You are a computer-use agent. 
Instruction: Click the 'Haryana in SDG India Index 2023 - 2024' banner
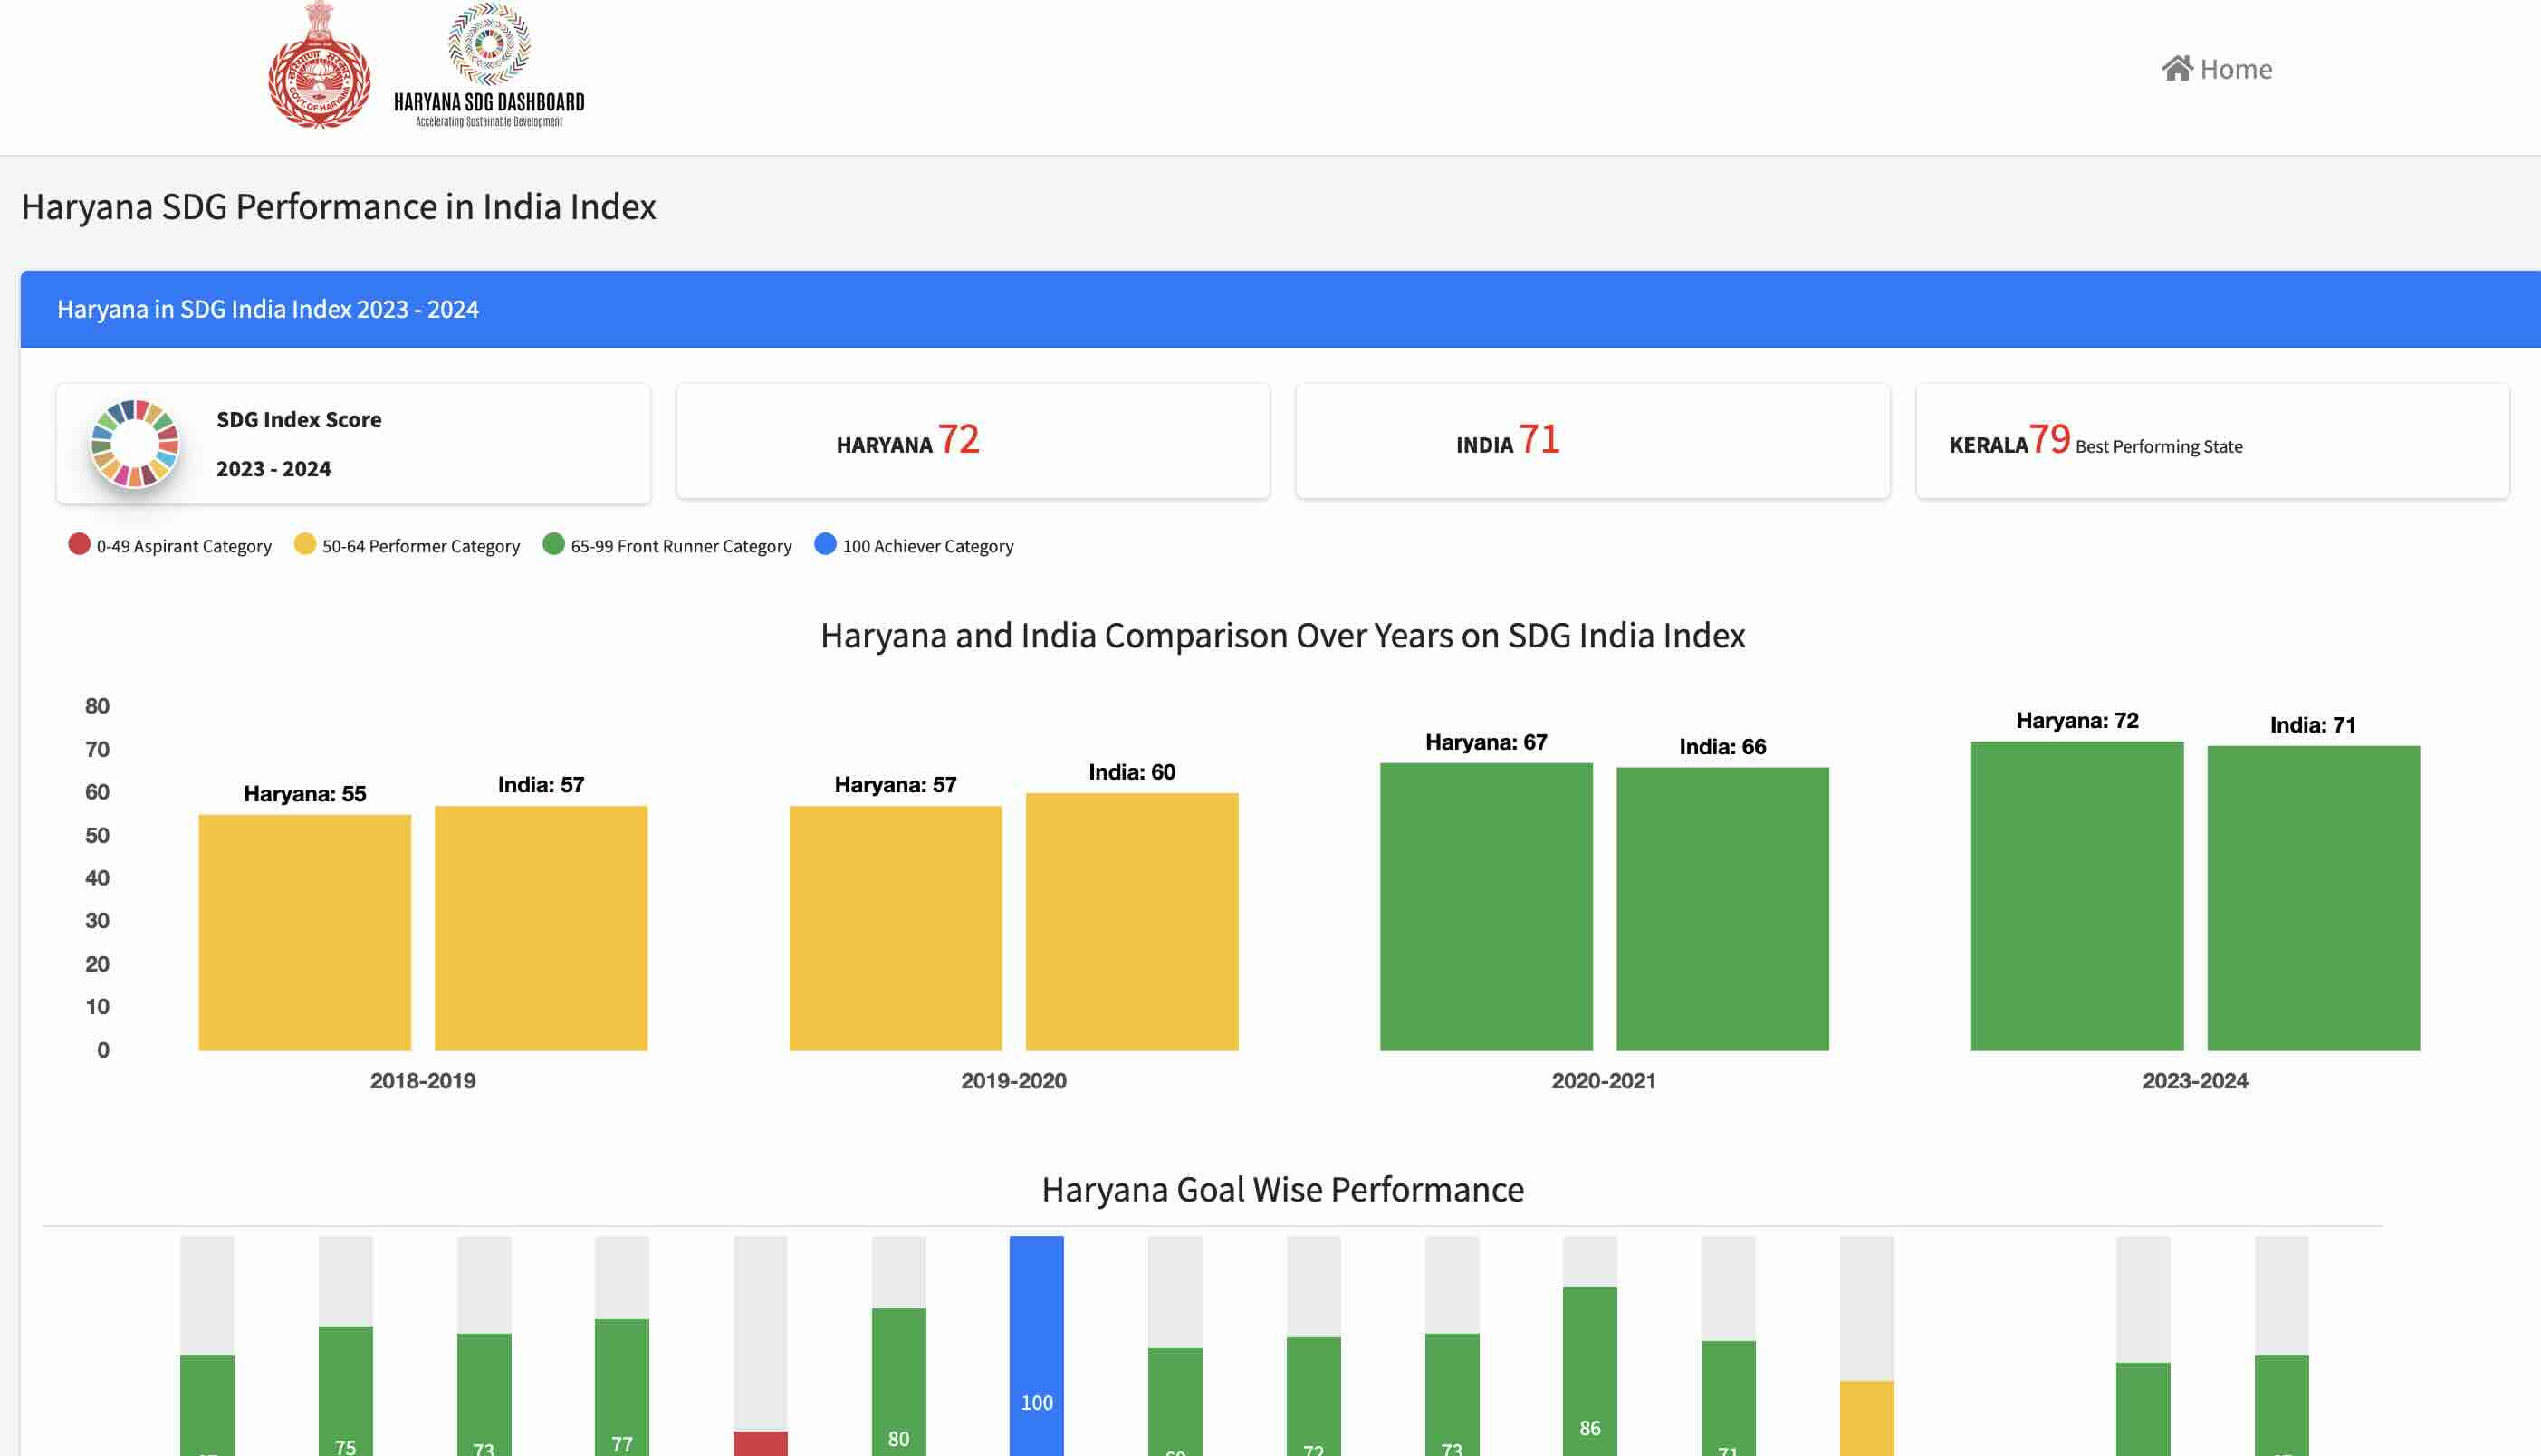tap(1280, 309)
